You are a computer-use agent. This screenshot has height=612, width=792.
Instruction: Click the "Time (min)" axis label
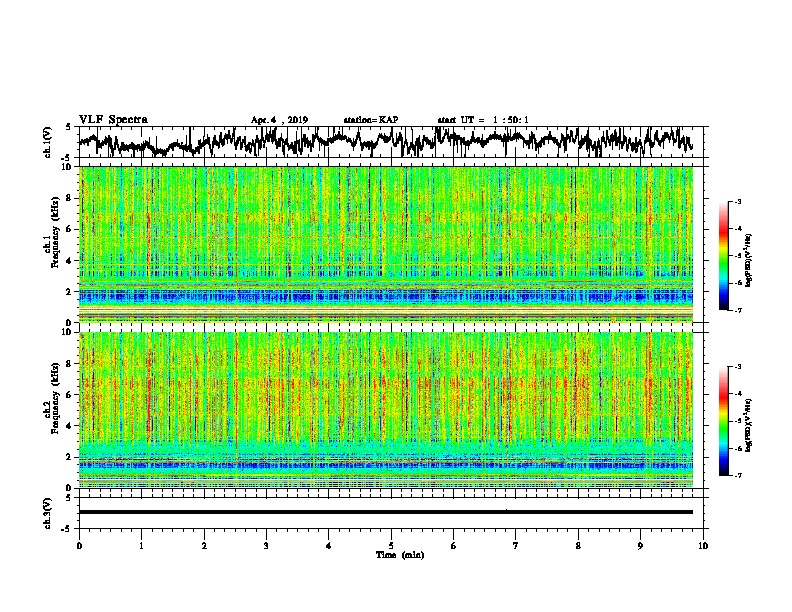point(400,555)
